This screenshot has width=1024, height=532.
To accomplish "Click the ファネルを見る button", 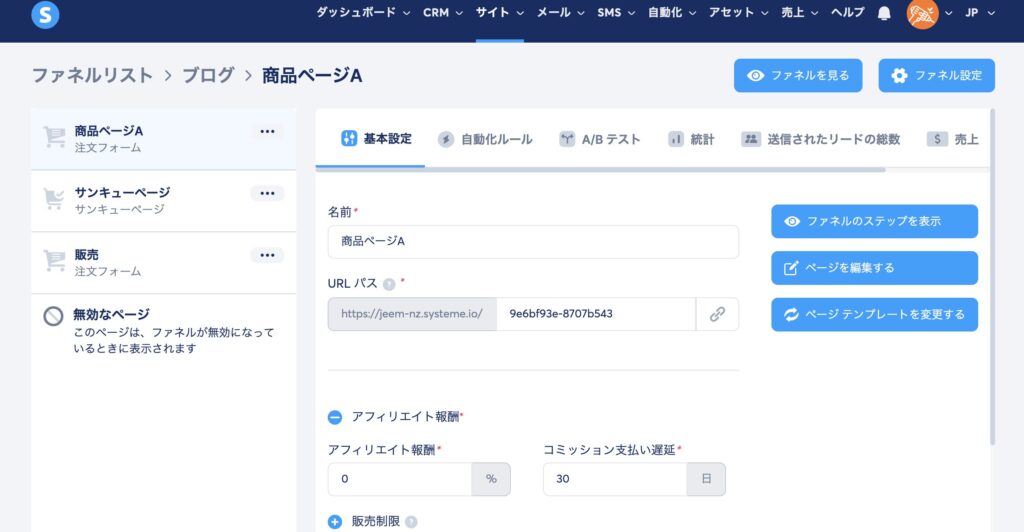I will pos(798,76).
